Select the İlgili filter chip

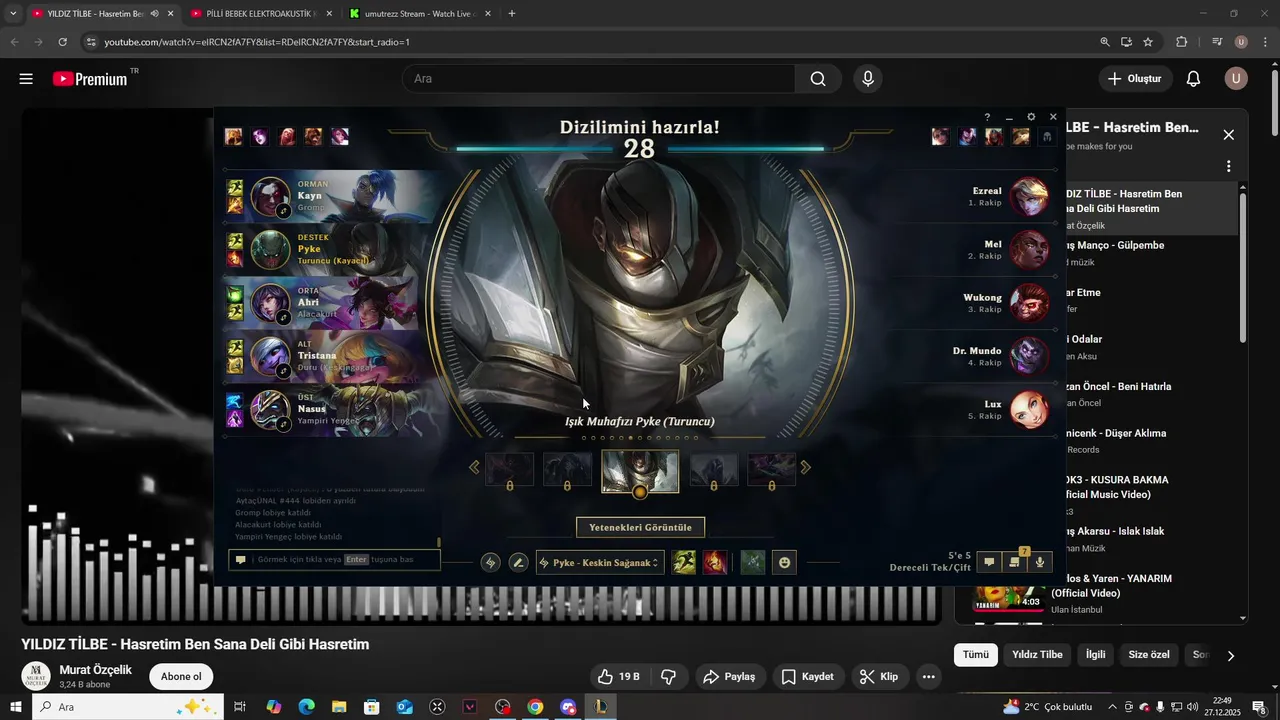click(1096, 655)
